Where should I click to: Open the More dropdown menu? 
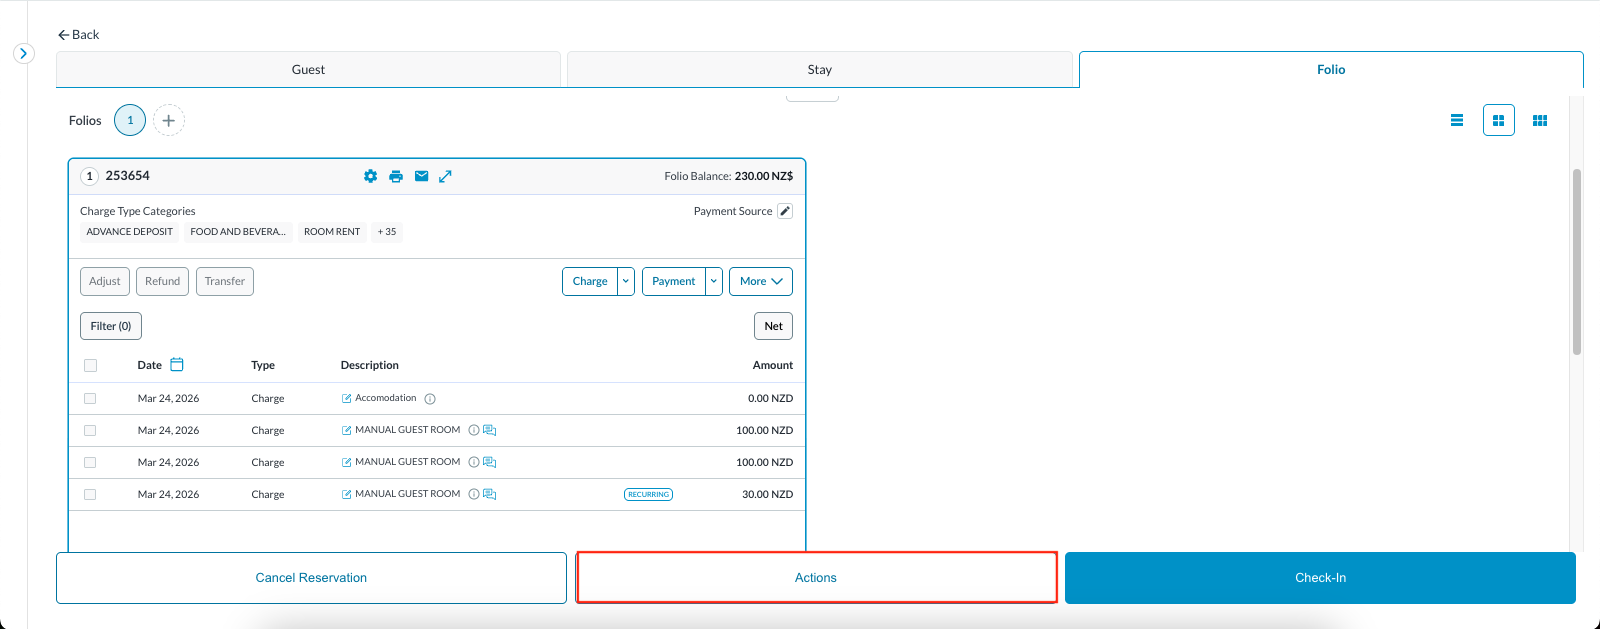pyautogui.click(x=761, y=281)
